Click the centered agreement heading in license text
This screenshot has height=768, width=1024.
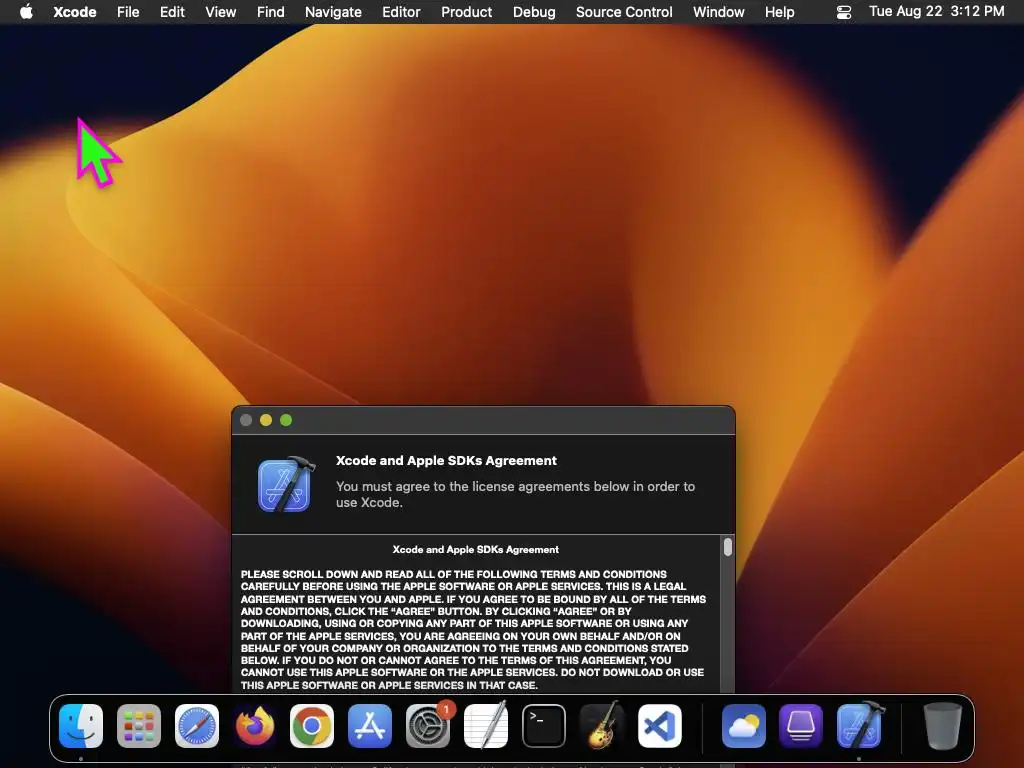(x=475, y=550)
